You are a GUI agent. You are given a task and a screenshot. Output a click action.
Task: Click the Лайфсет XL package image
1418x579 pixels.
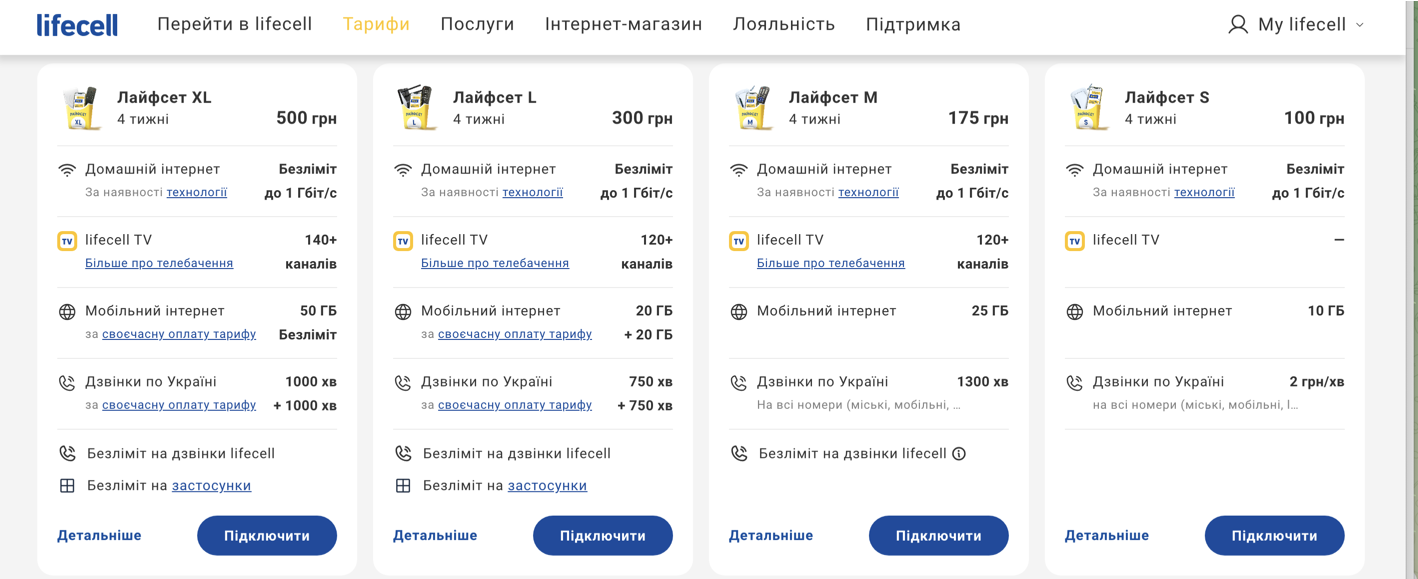click(x=81, y=108)
